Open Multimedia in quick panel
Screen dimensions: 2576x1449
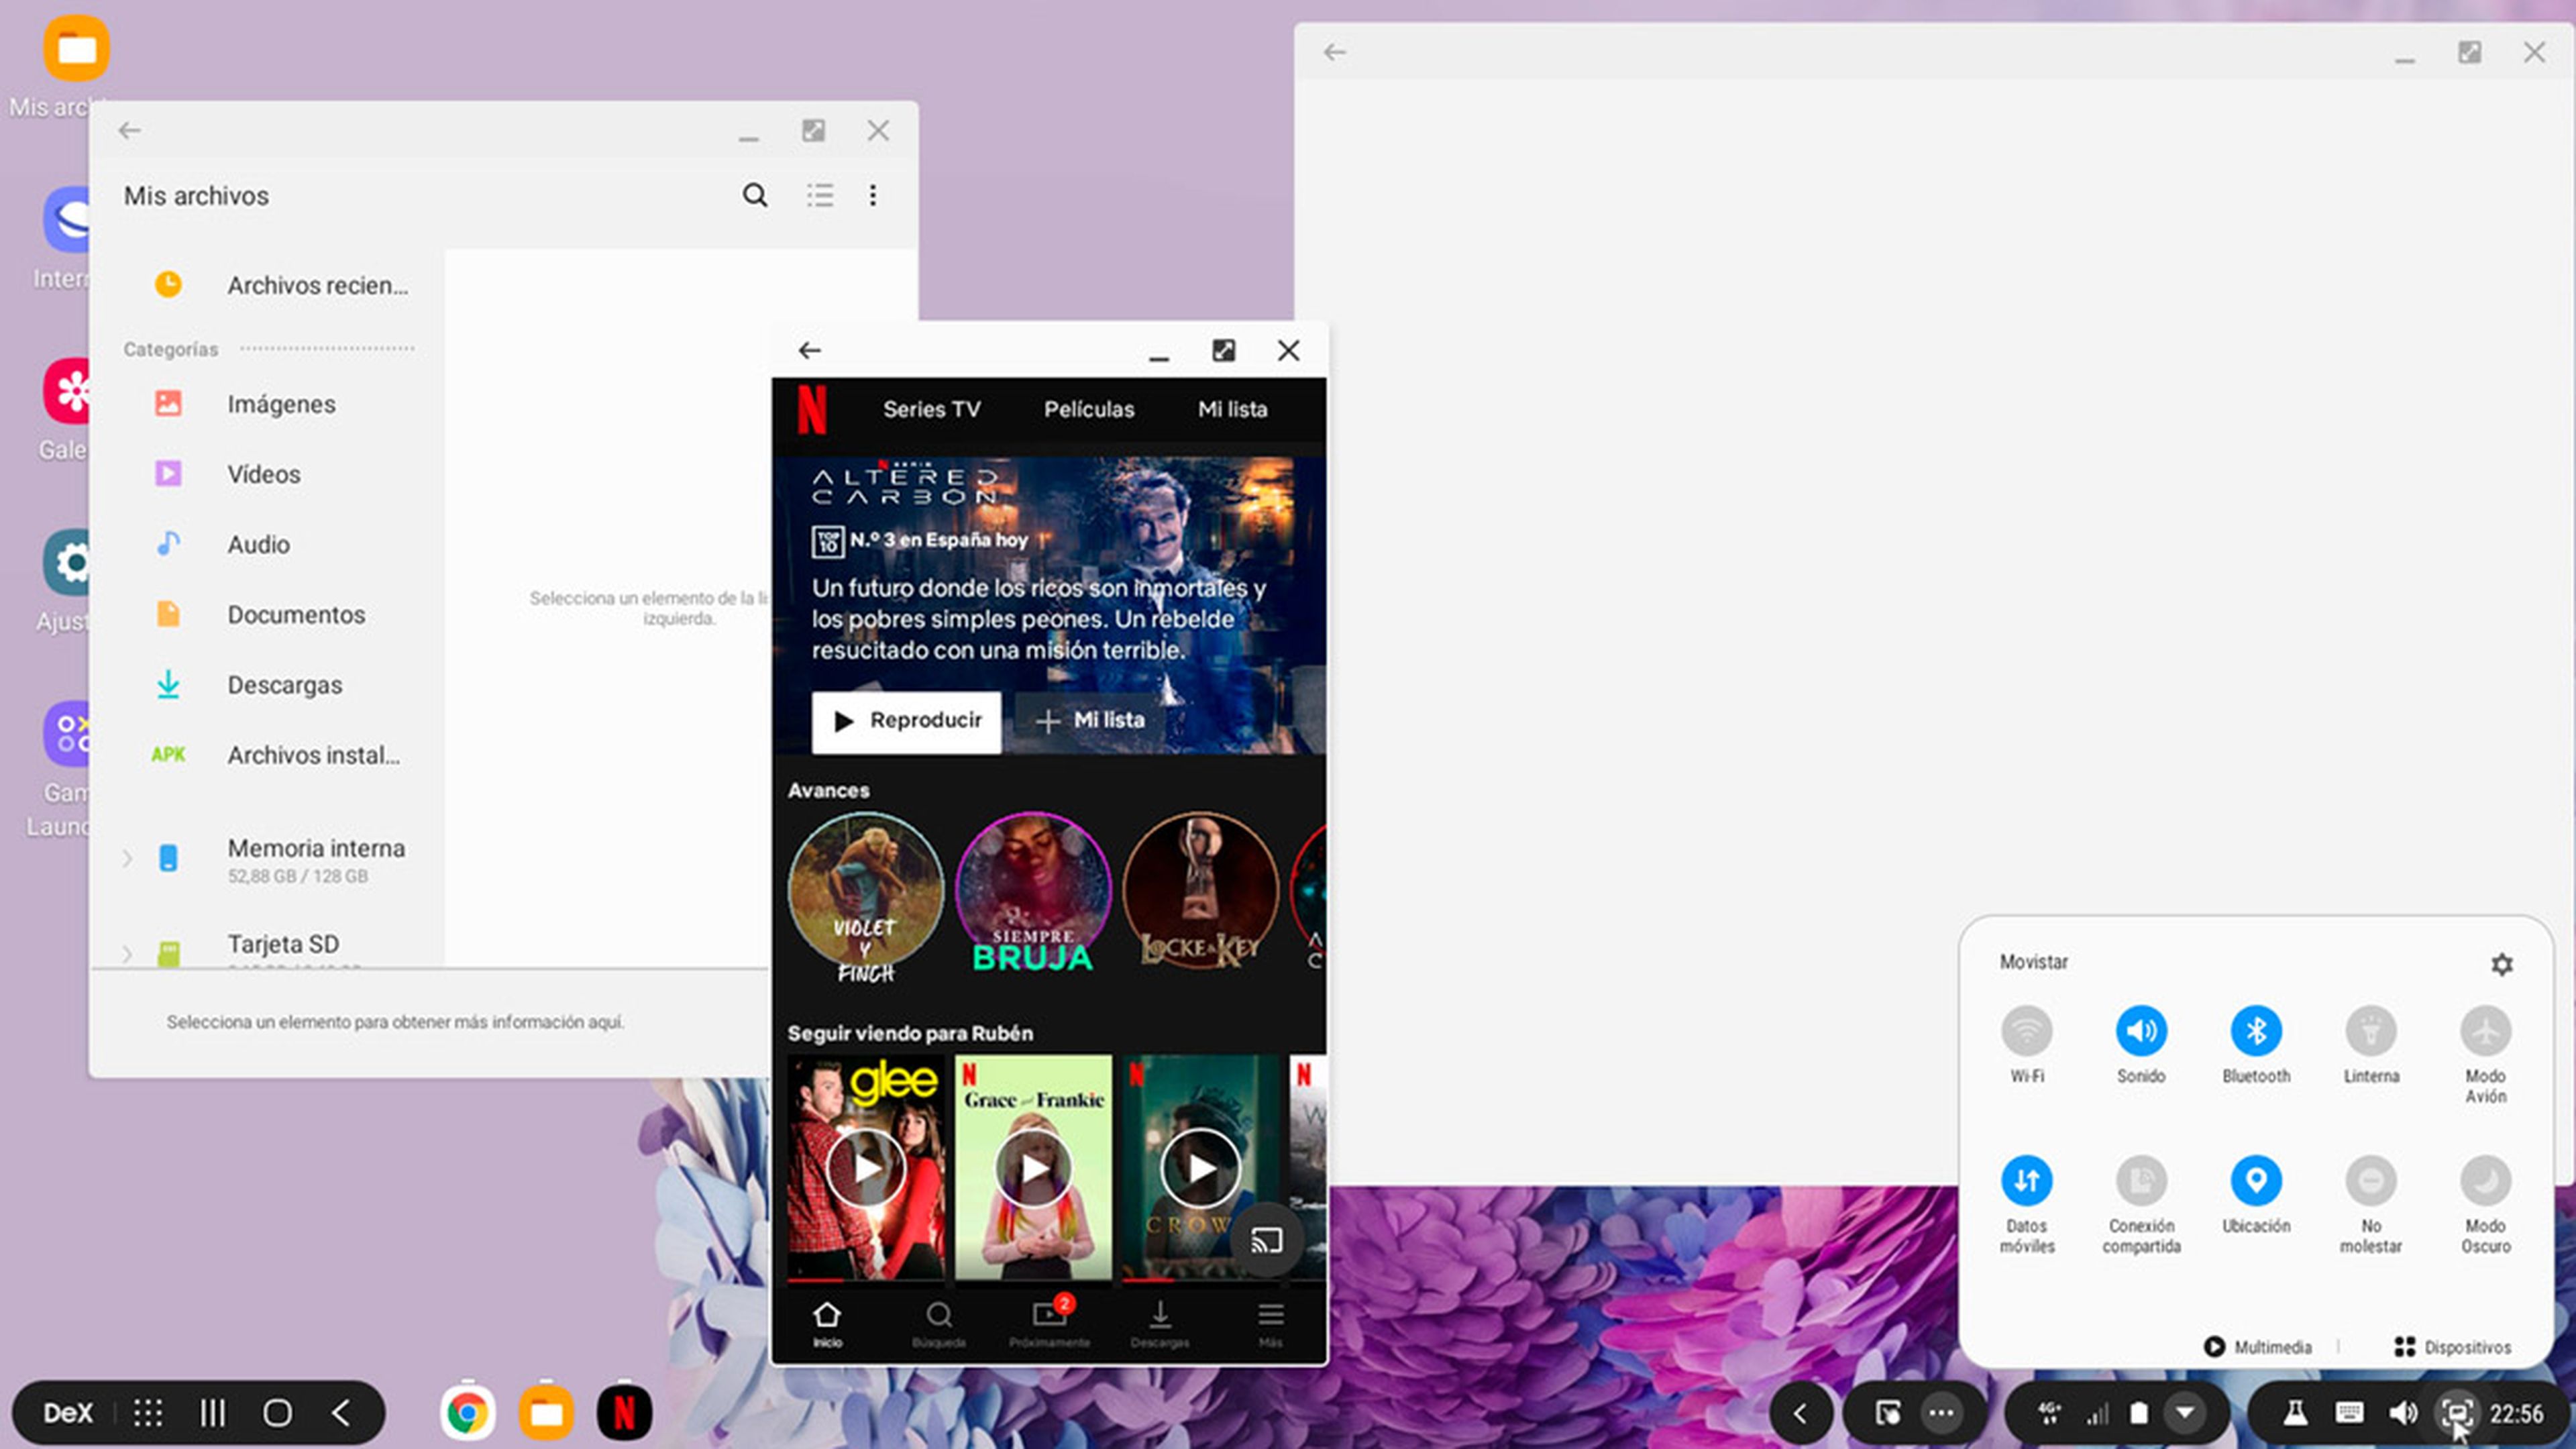click(2258, 1347)
